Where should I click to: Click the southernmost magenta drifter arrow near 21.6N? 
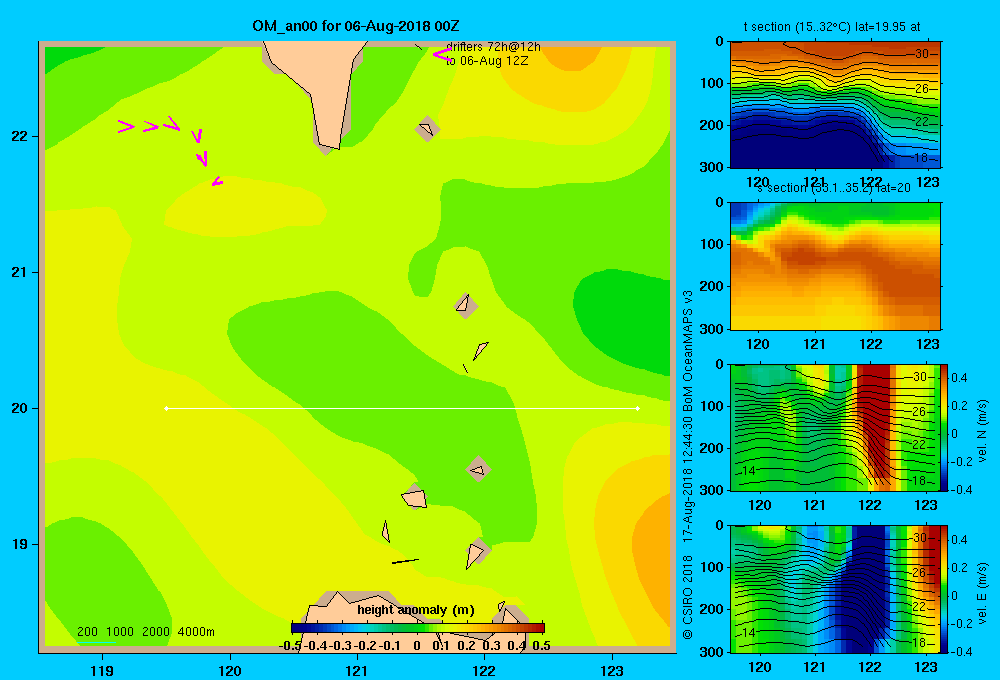click(217, 182)
